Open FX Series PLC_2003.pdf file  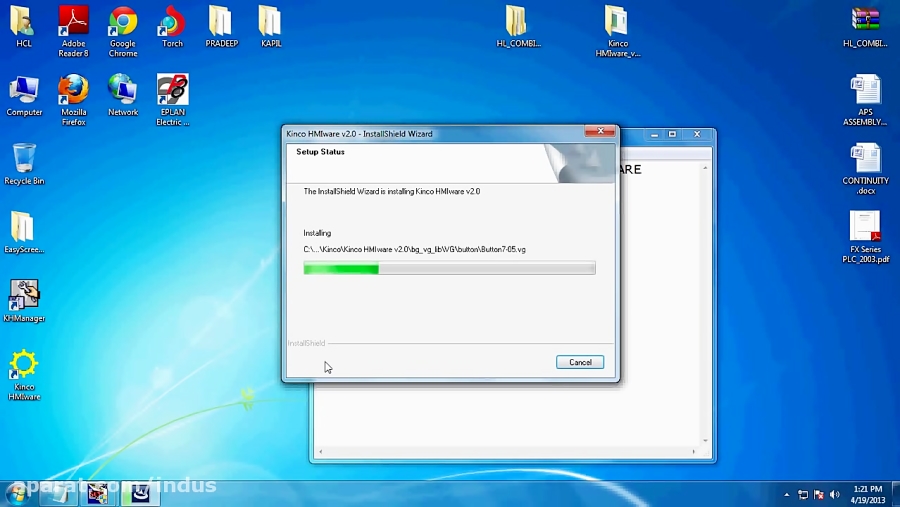tap(865, 237)
